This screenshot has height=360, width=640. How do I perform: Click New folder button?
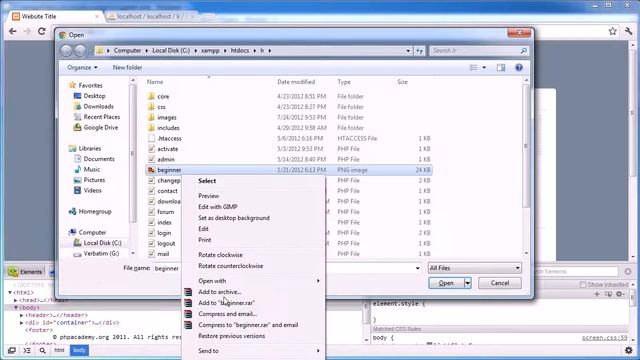(127, 68)
